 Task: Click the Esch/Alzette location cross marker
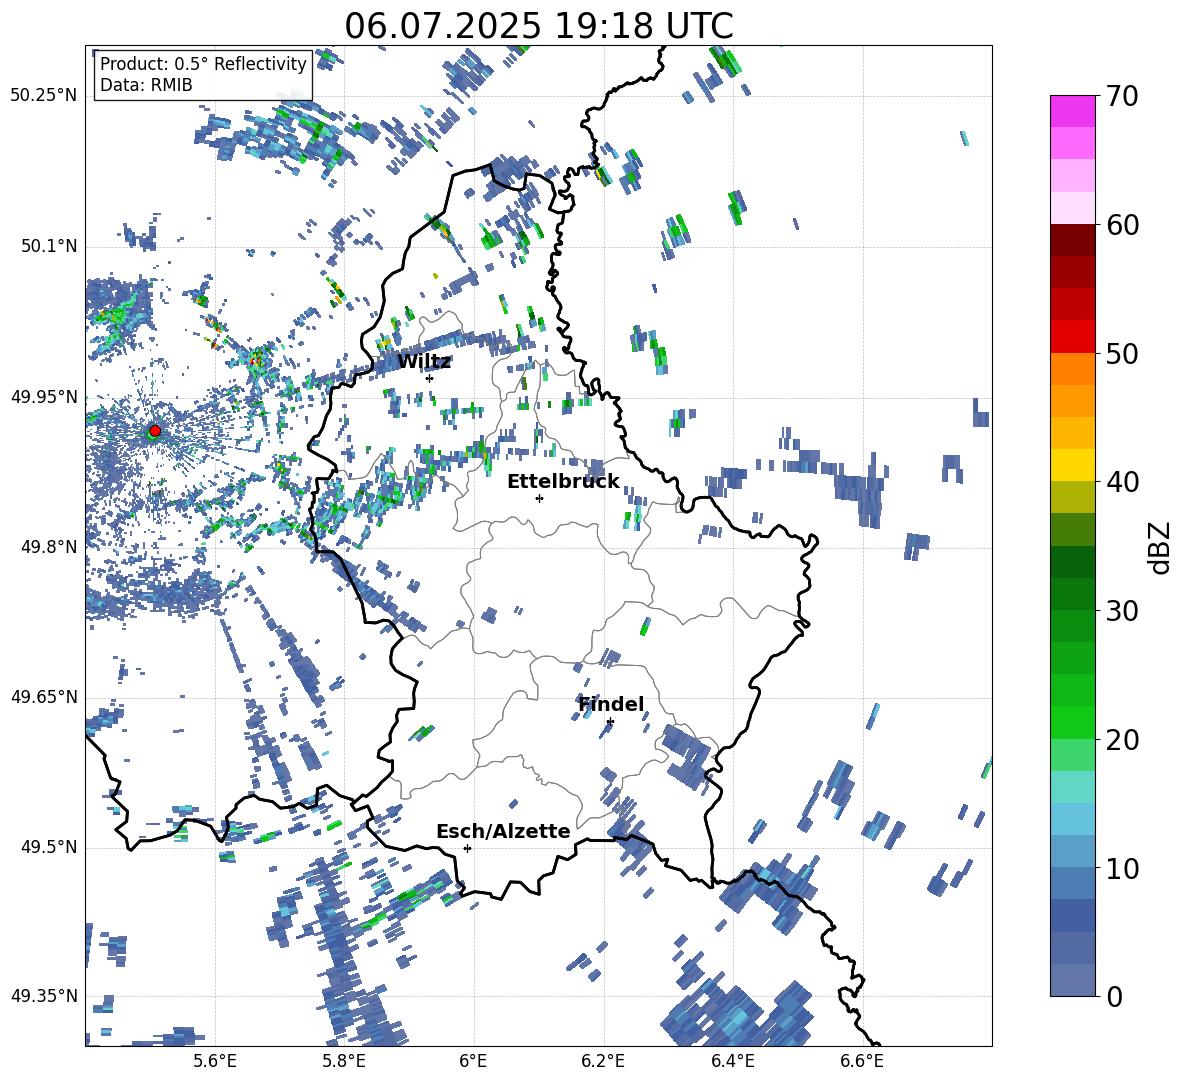[467, 848]
